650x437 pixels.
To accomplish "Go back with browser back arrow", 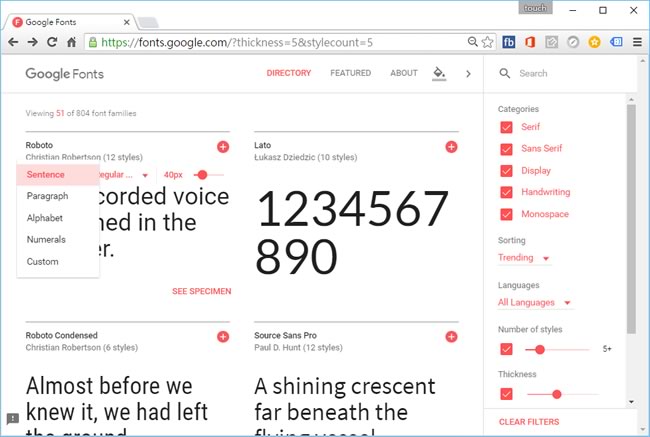I will (13, 42).
